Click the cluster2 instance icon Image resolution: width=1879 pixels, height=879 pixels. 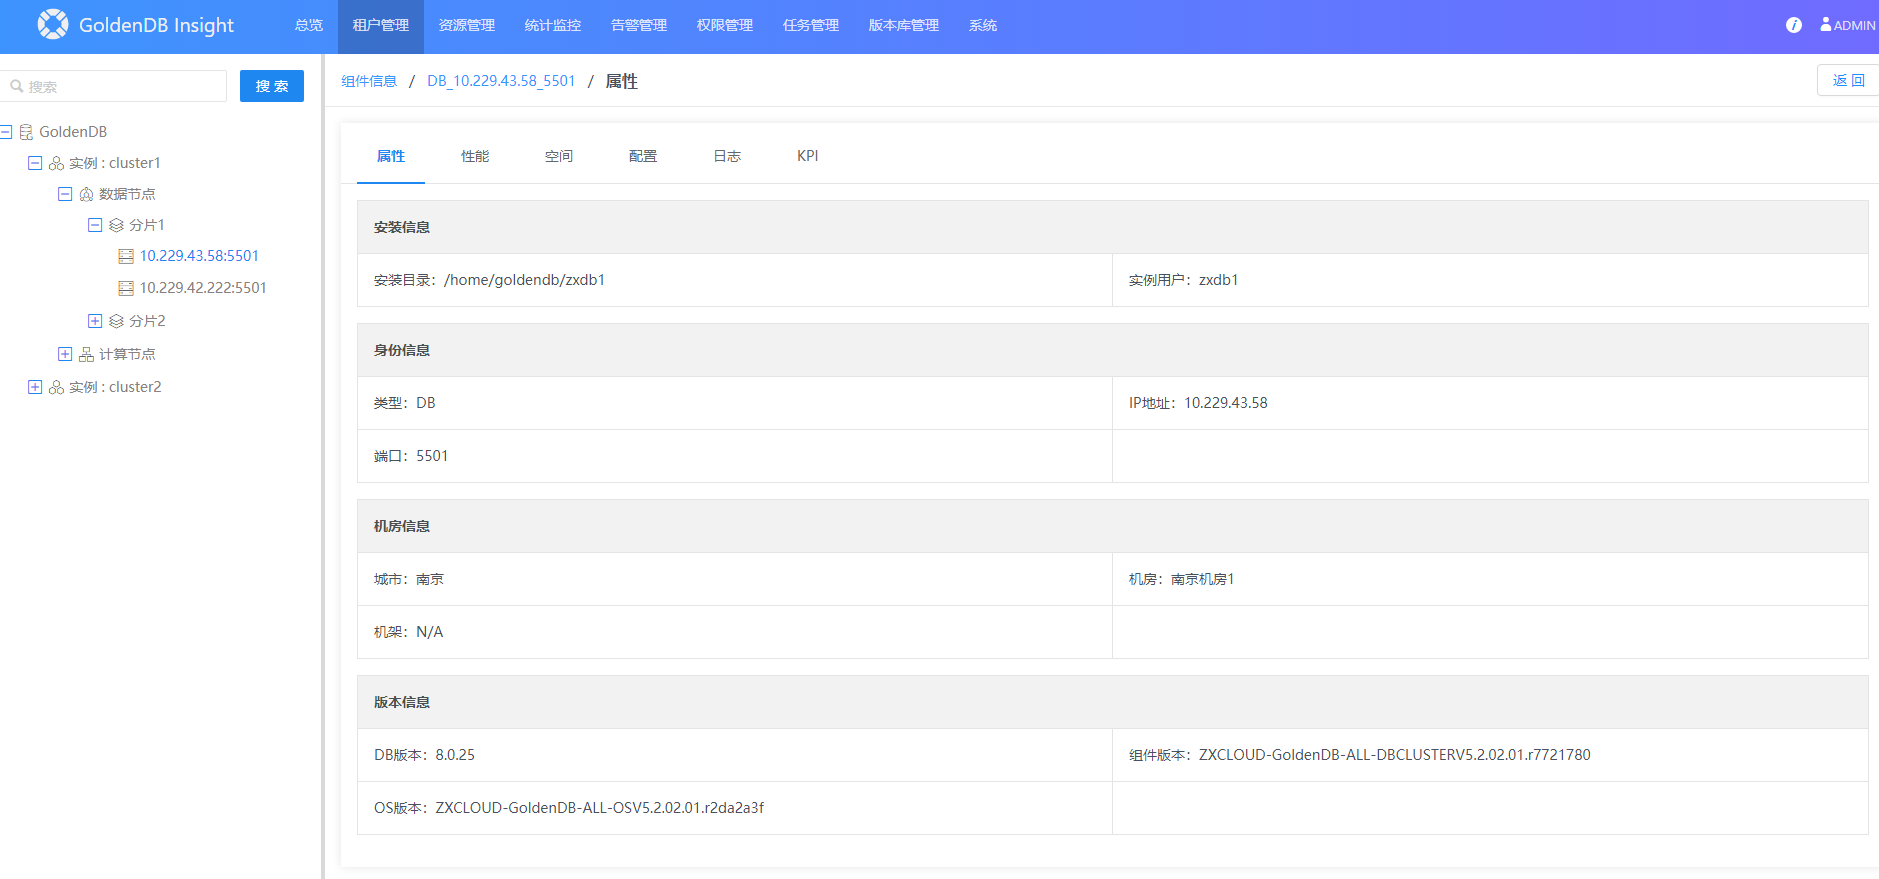click(56, 387)
